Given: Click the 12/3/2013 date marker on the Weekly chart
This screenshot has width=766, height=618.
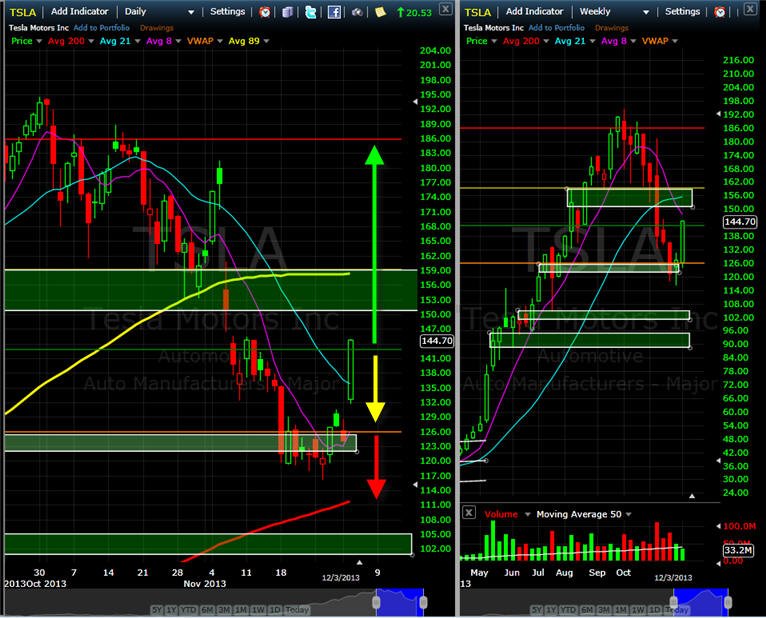Looking at the screenshot, I should pyautogui.click(x=673, y=577).
